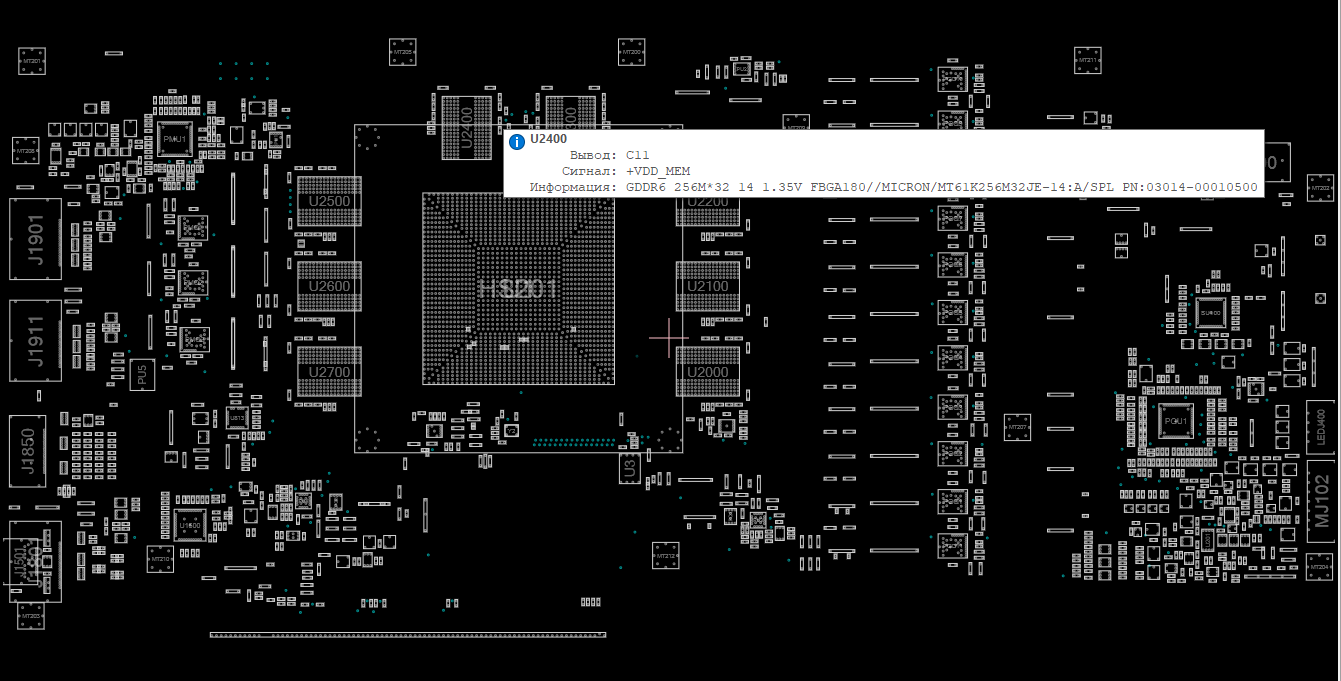Select memory chip U2700

(x=329, y=372)
